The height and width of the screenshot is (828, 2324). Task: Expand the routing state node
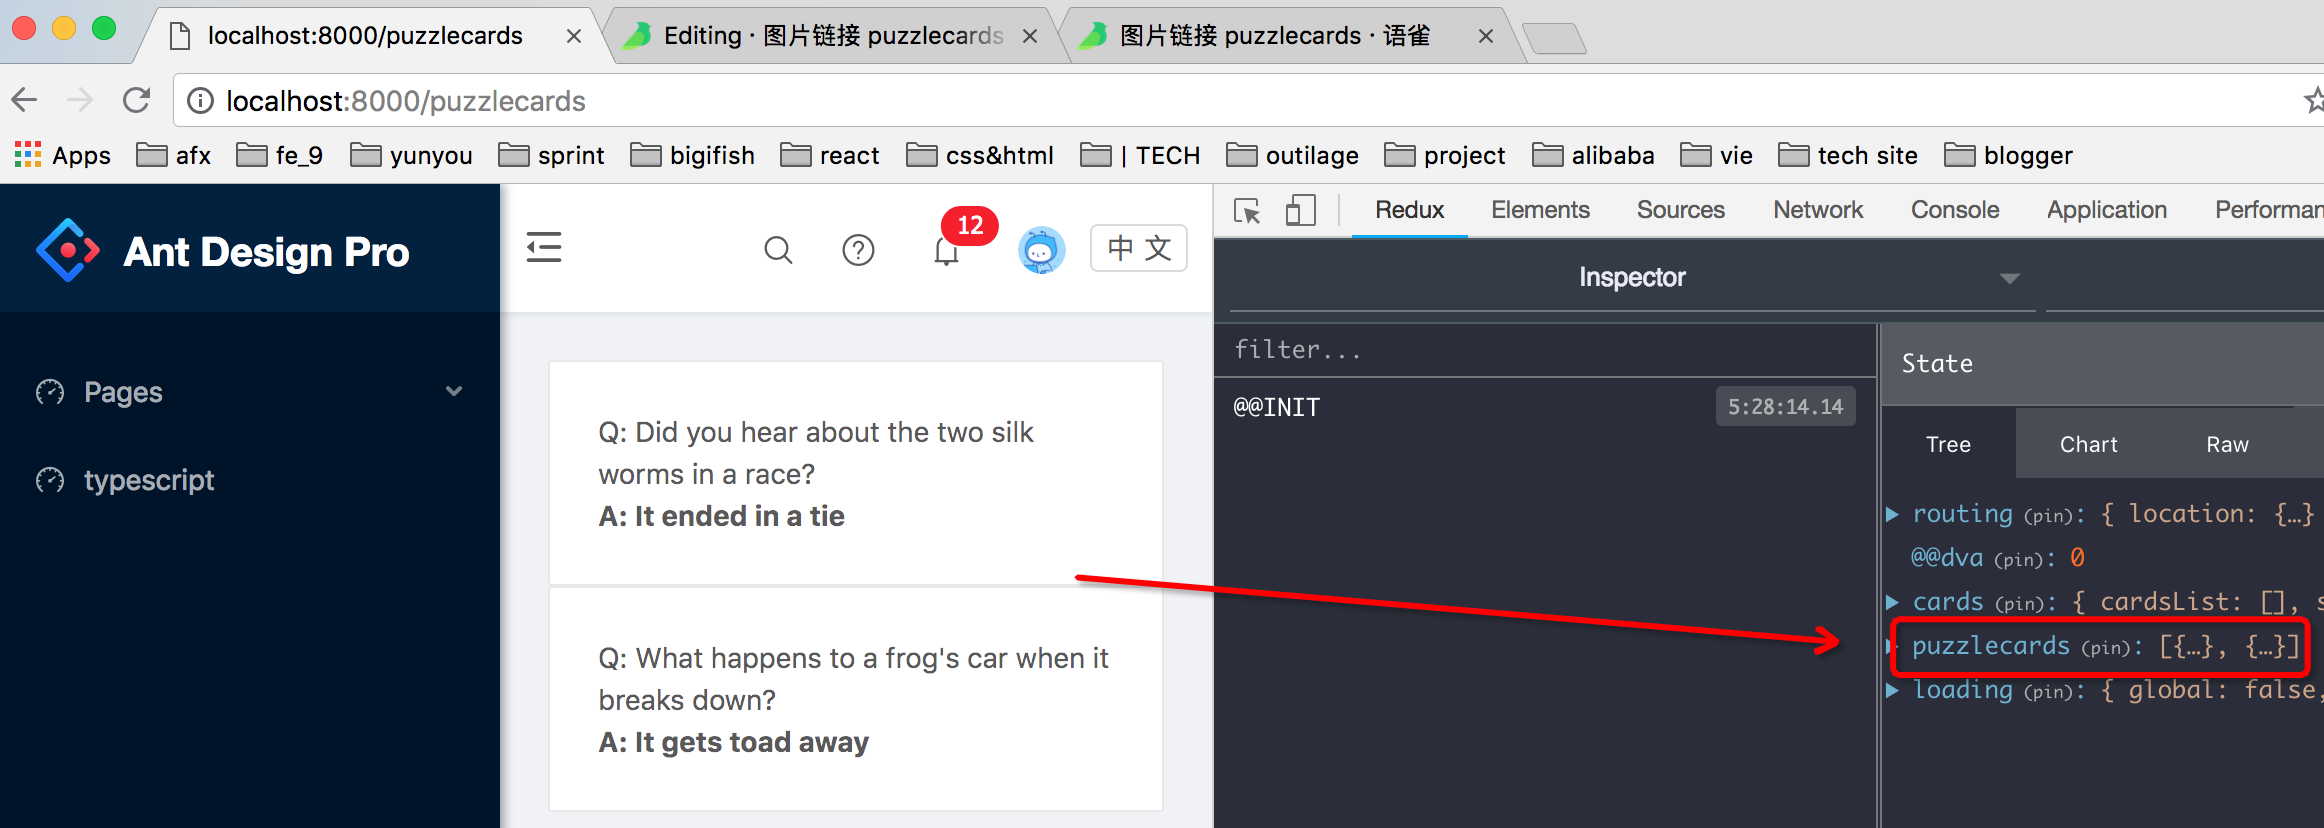(x=1892, y=514)
